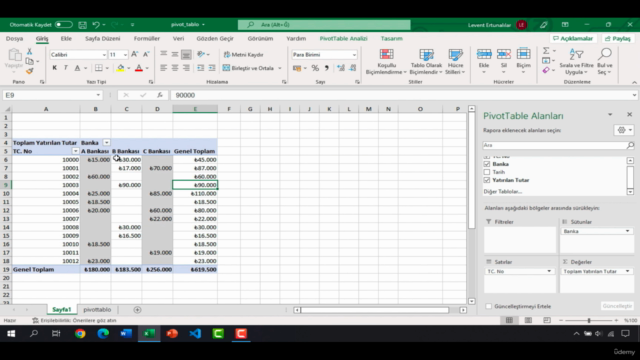This screenshot has width=640, height=360.
Task: Switch to Page Layout view icon
Action: pyautogui.click(x=528, y=320)
